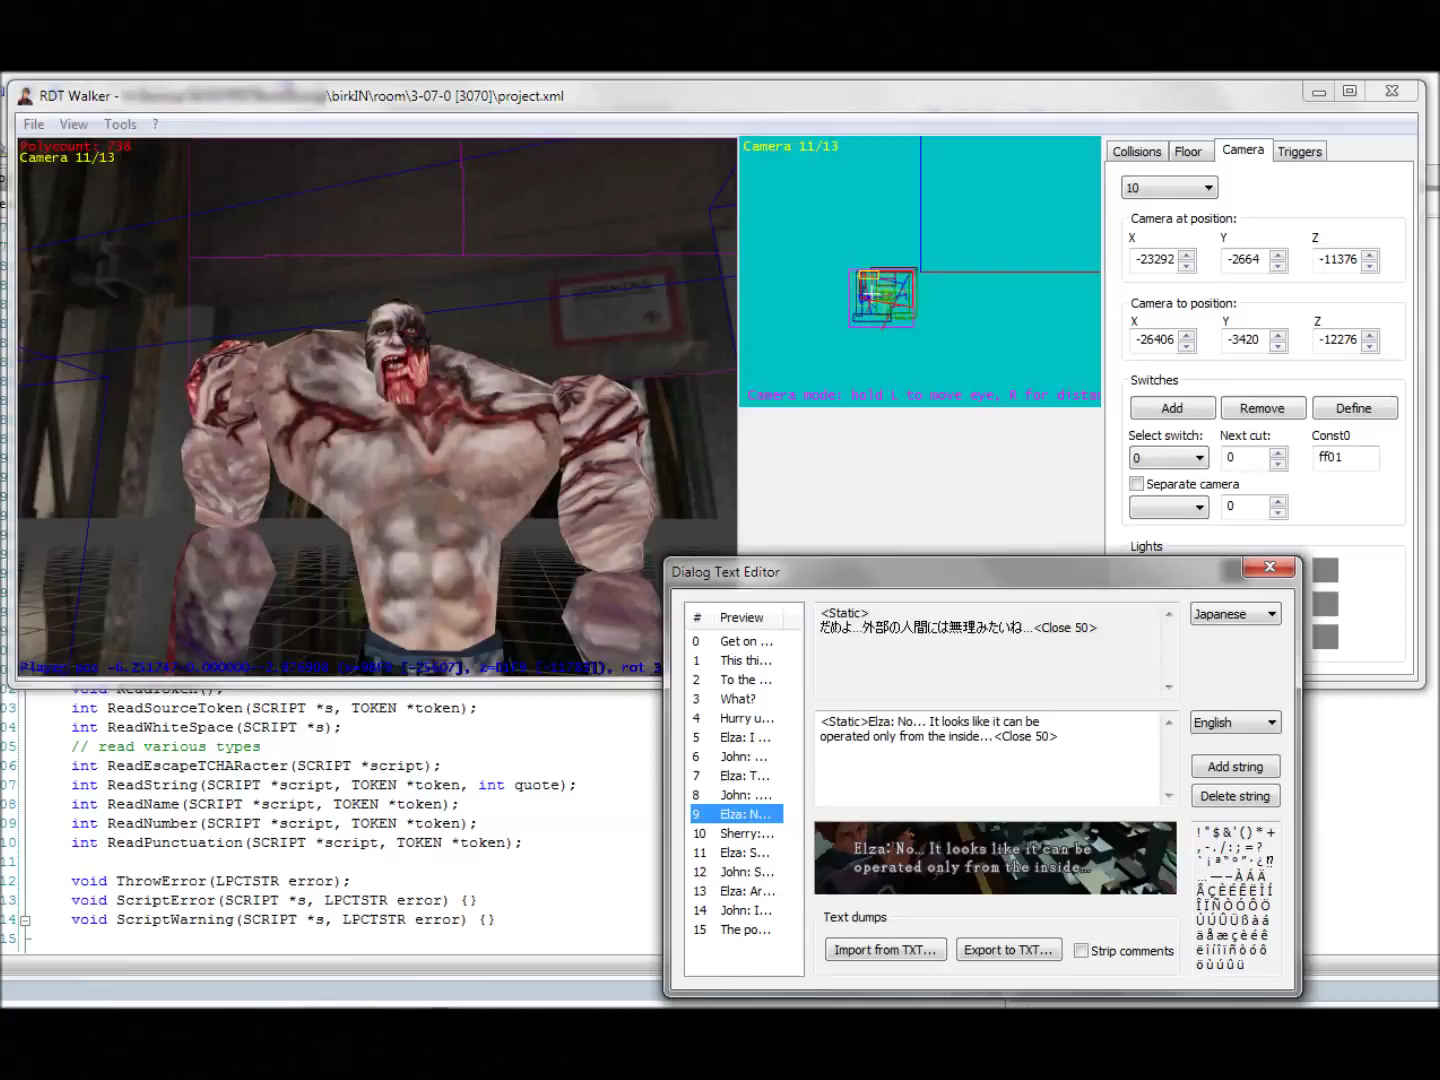Maximize the RDT Walker window

click(1349, 91)
